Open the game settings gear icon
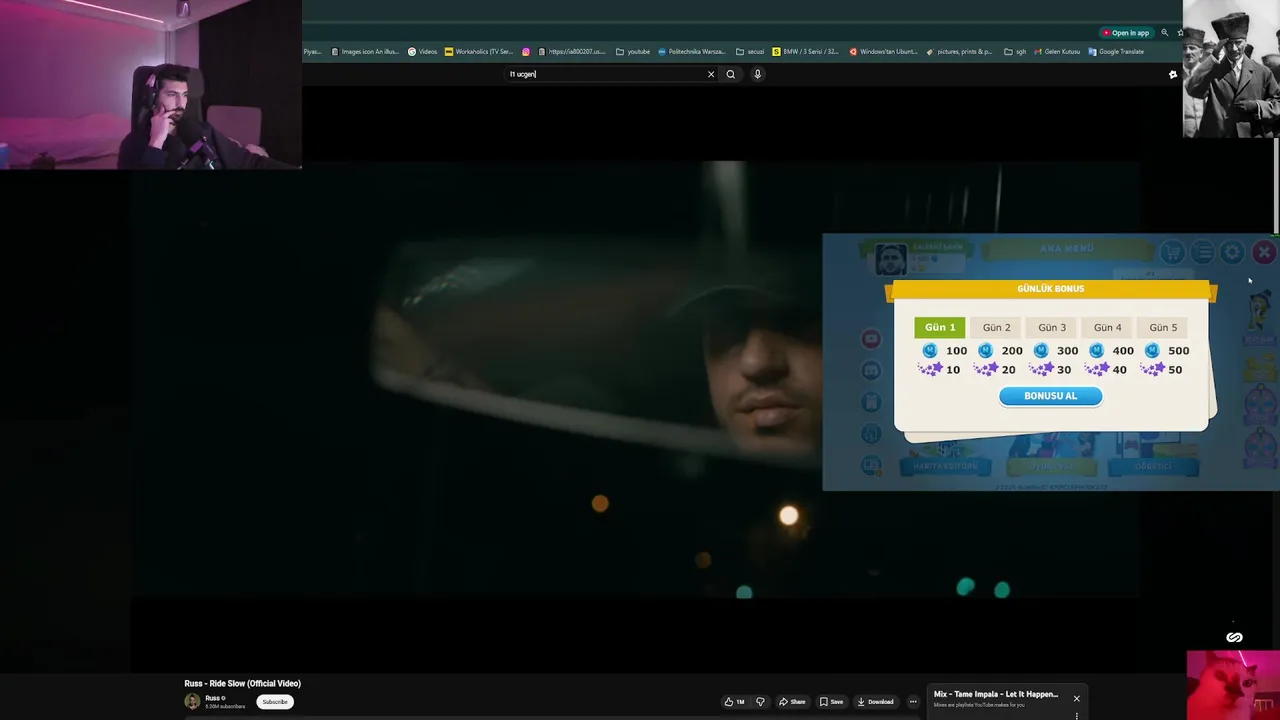The height and width of the screenshot is (720, 1280). [1232, 252]
